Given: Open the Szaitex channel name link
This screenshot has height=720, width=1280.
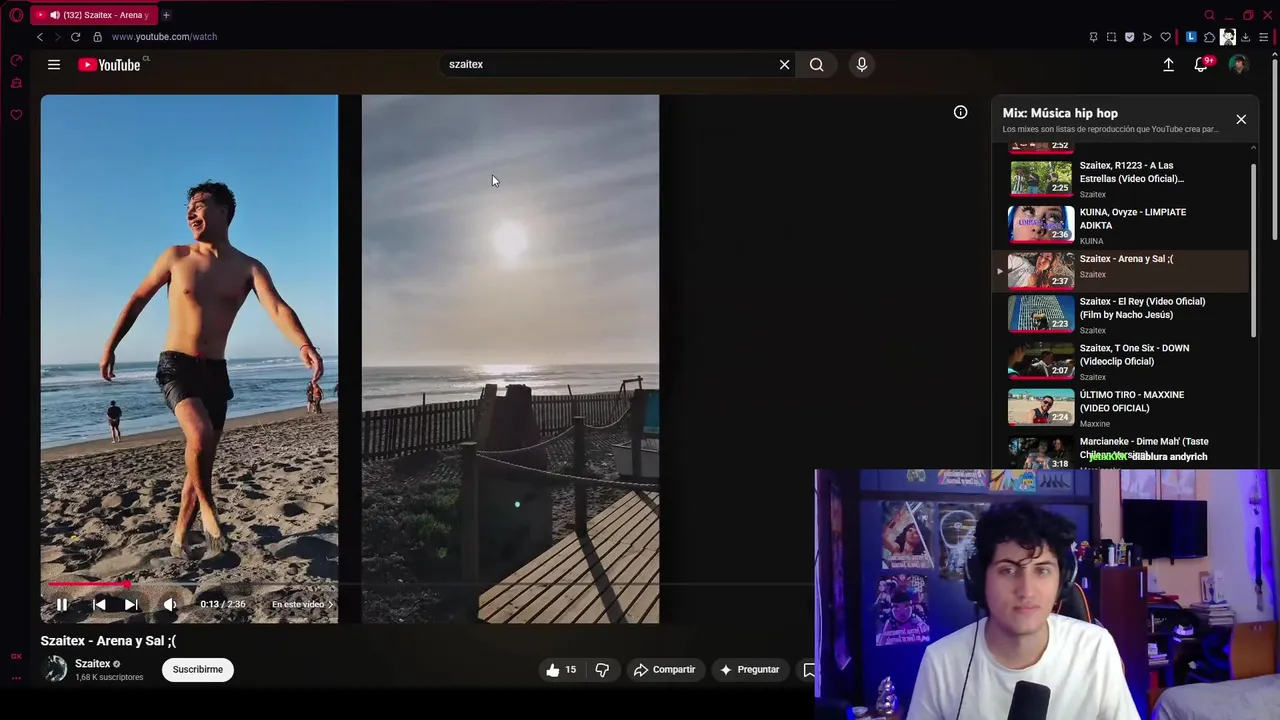Looking at the screenshot, I should click(93, 664).
